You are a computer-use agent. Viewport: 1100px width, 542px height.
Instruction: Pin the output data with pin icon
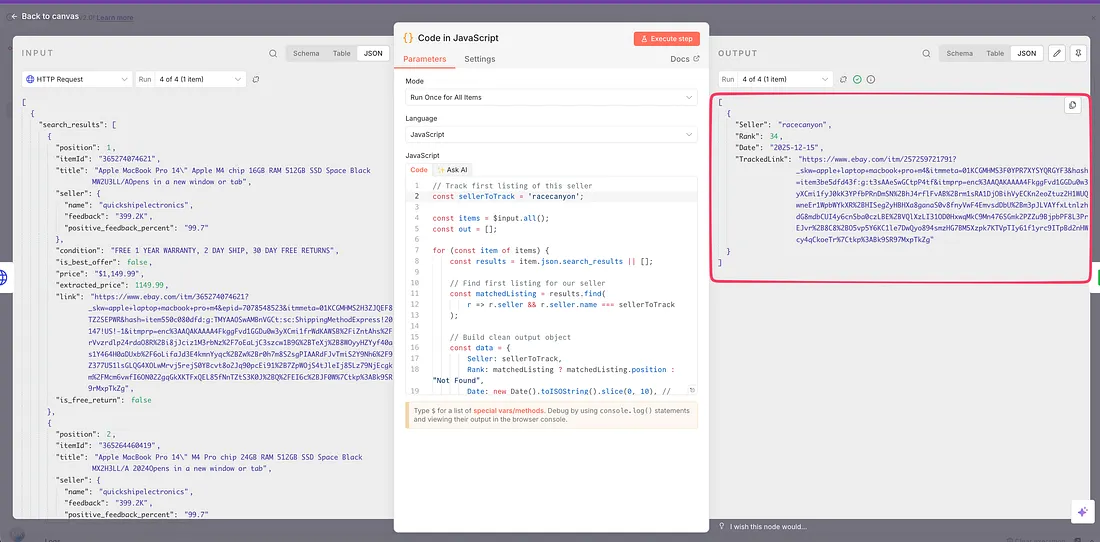click(1079, 54)
